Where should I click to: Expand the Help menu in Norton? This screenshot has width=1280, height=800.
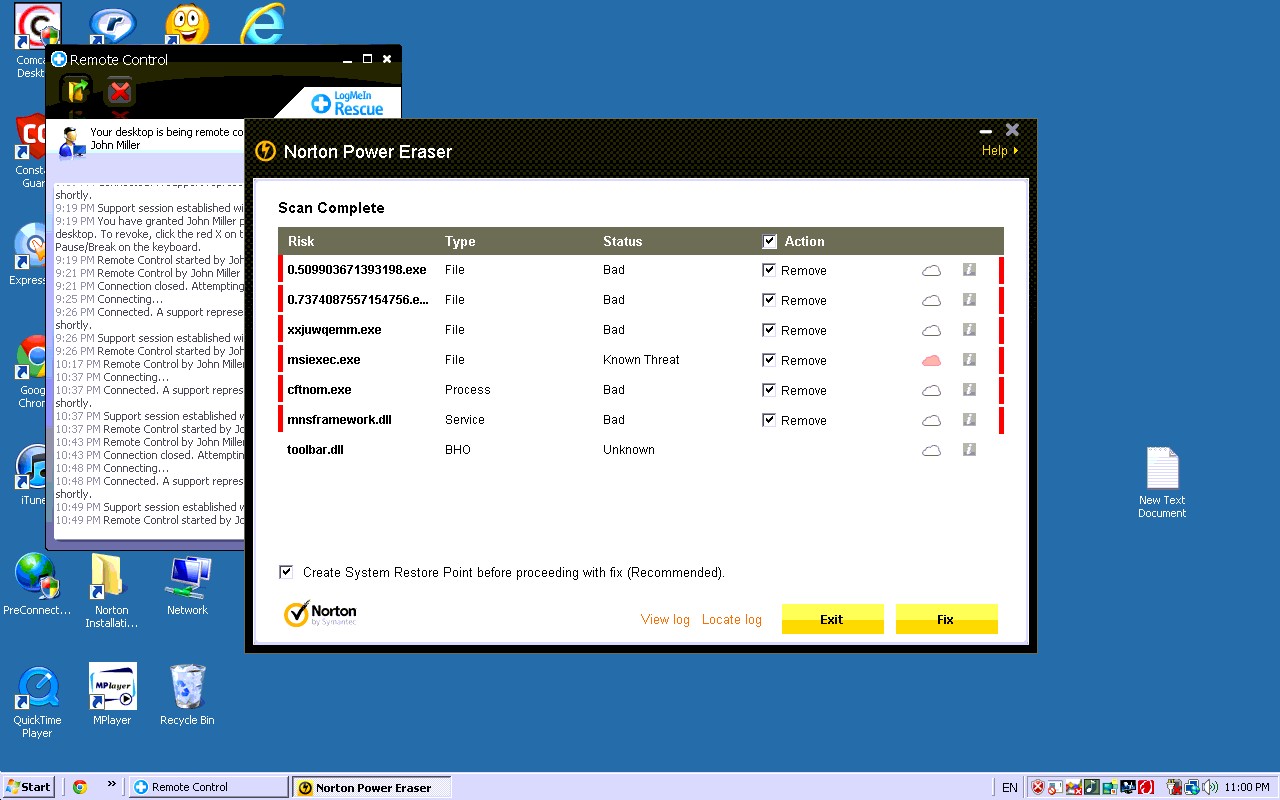pos(999,151)
